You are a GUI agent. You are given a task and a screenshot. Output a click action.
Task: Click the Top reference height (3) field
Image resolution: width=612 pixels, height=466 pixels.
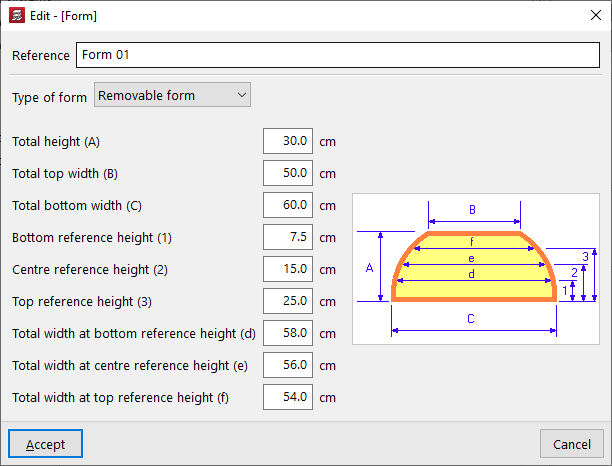[289, 301]
